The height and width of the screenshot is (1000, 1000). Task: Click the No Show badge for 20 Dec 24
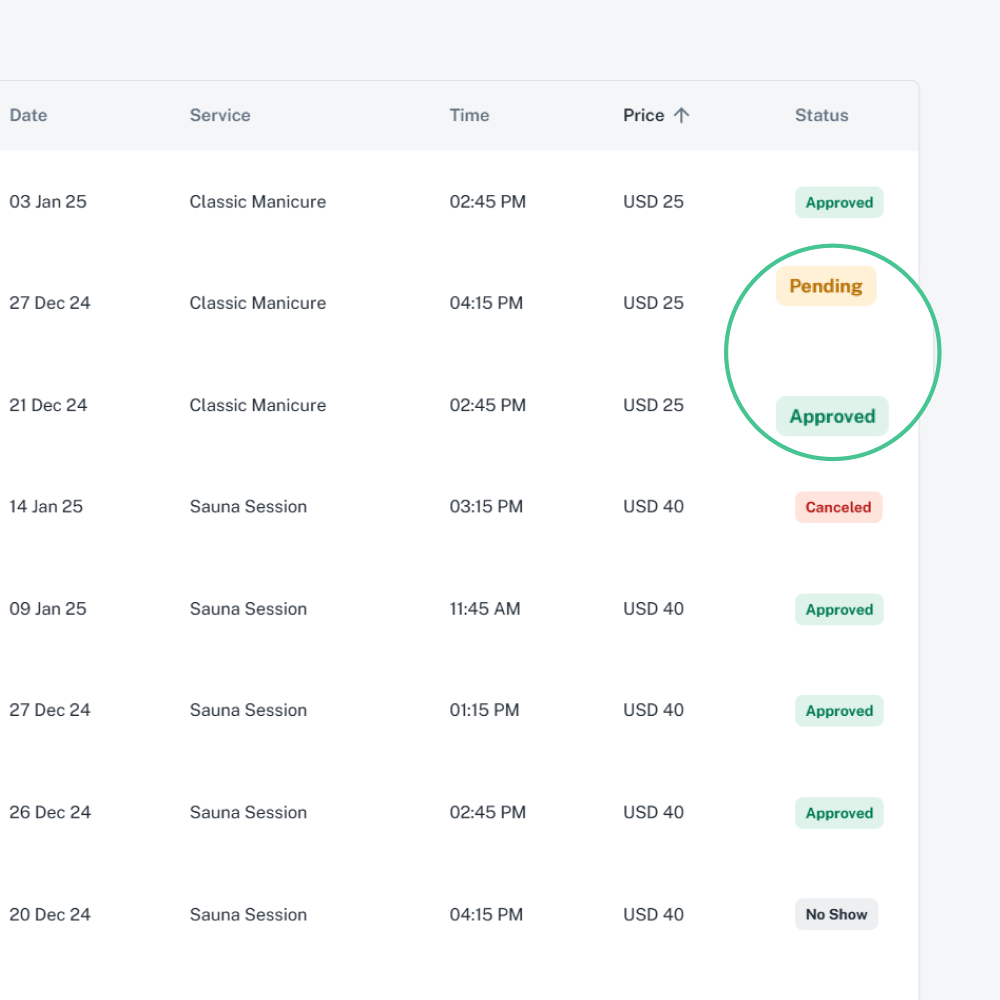pos(836,914)
